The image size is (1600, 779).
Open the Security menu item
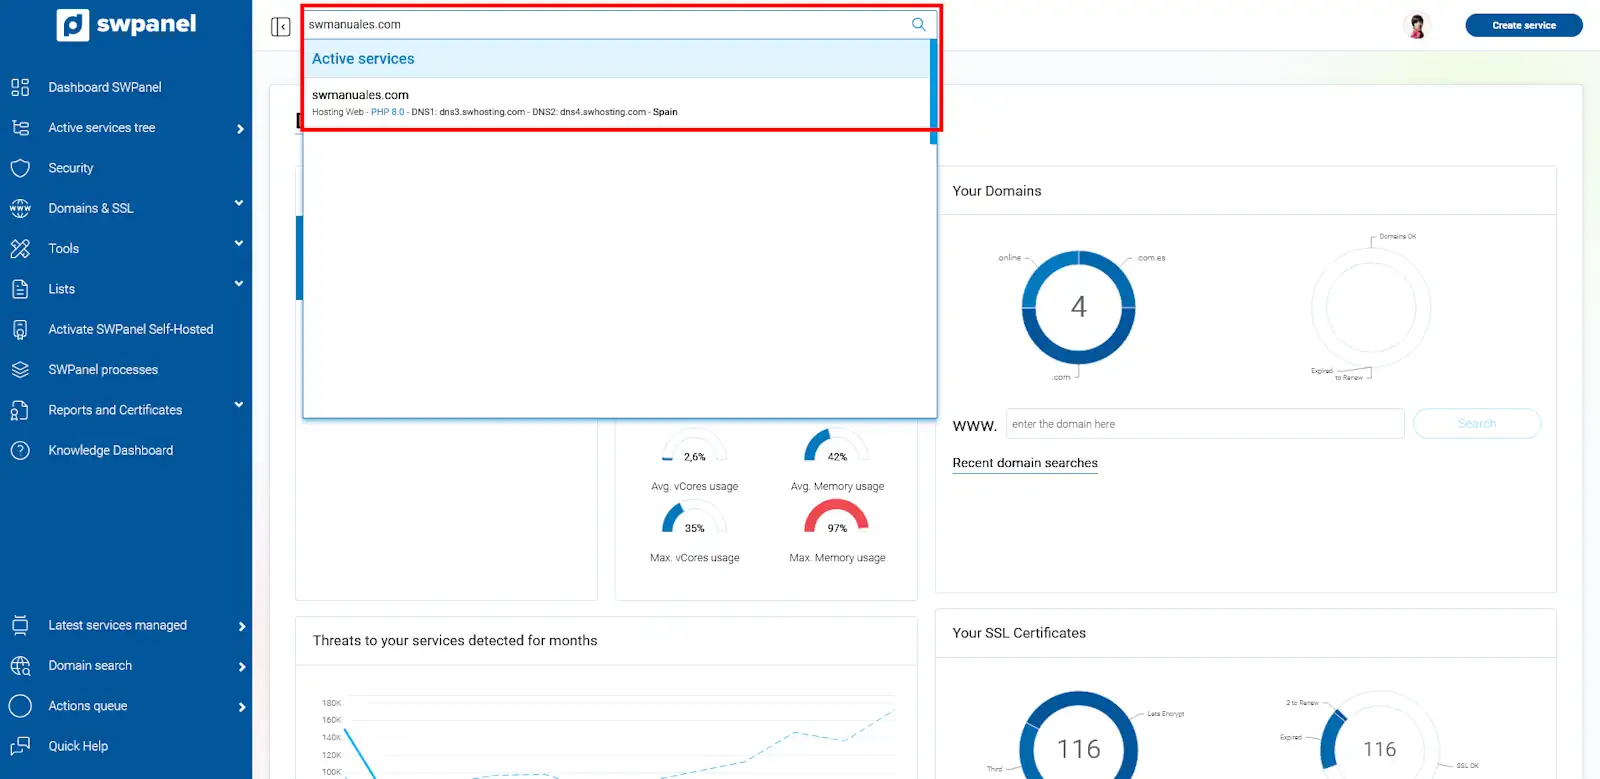(71, 168)
